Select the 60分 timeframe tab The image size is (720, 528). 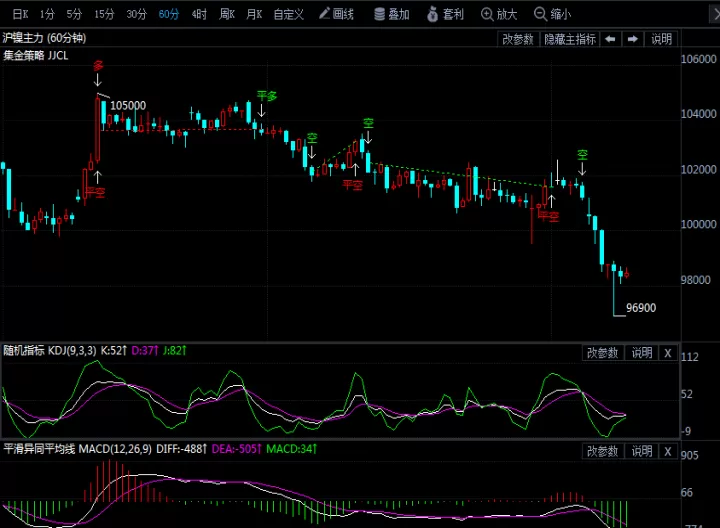(x=169, y=14)
